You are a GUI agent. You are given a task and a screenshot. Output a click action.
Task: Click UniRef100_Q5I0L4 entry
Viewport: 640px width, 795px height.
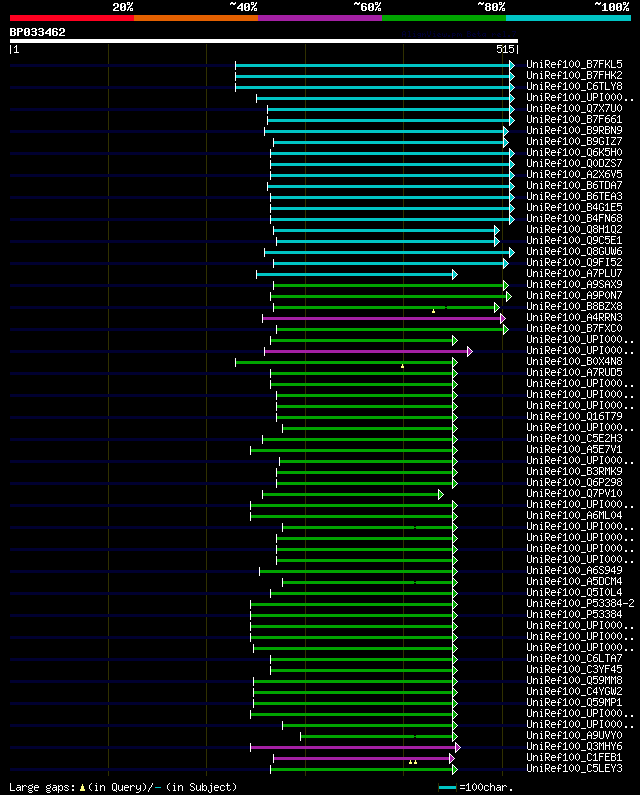[x=574, y=593]
